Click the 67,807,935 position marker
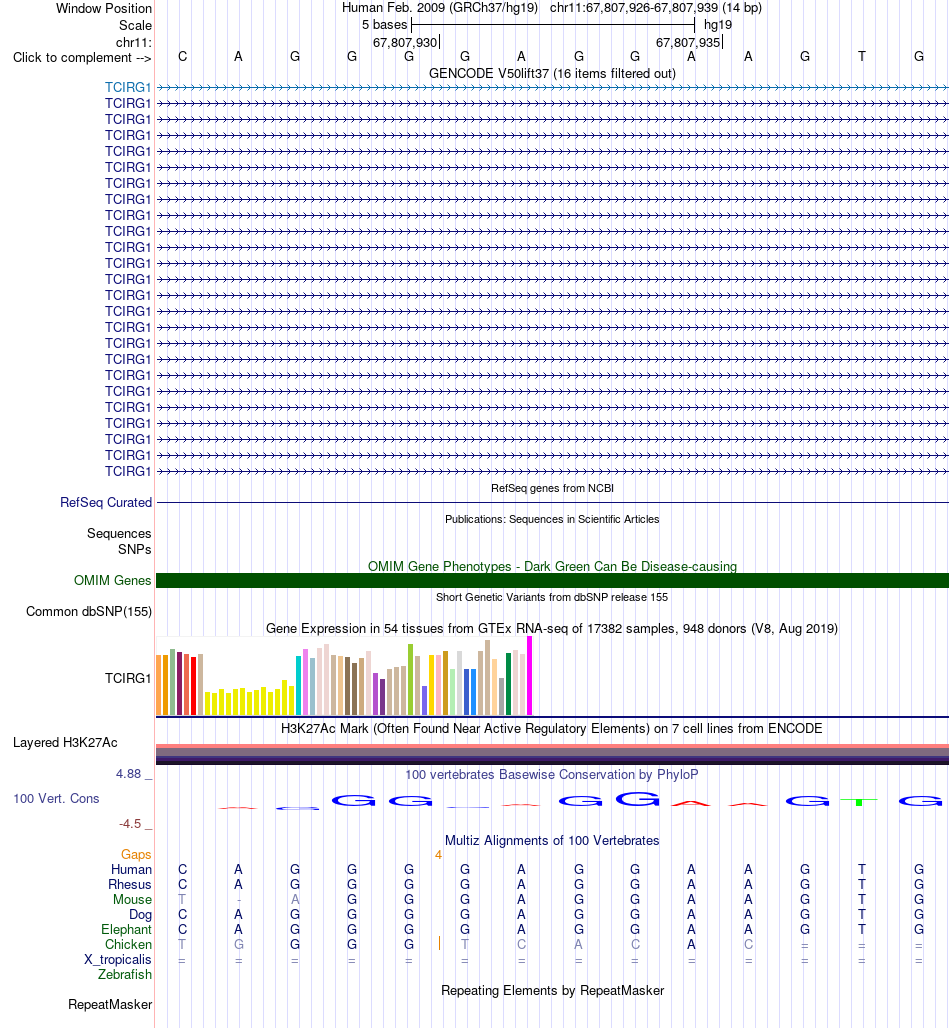Screen dimensions: 950x1028 [x=688, y=43]
